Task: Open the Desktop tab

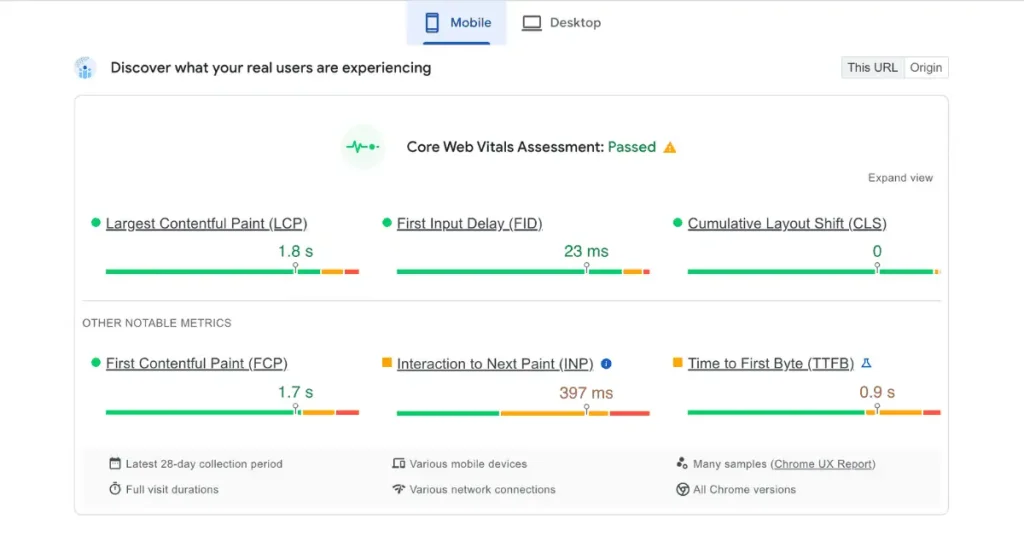Action: [x=562, y=22]
